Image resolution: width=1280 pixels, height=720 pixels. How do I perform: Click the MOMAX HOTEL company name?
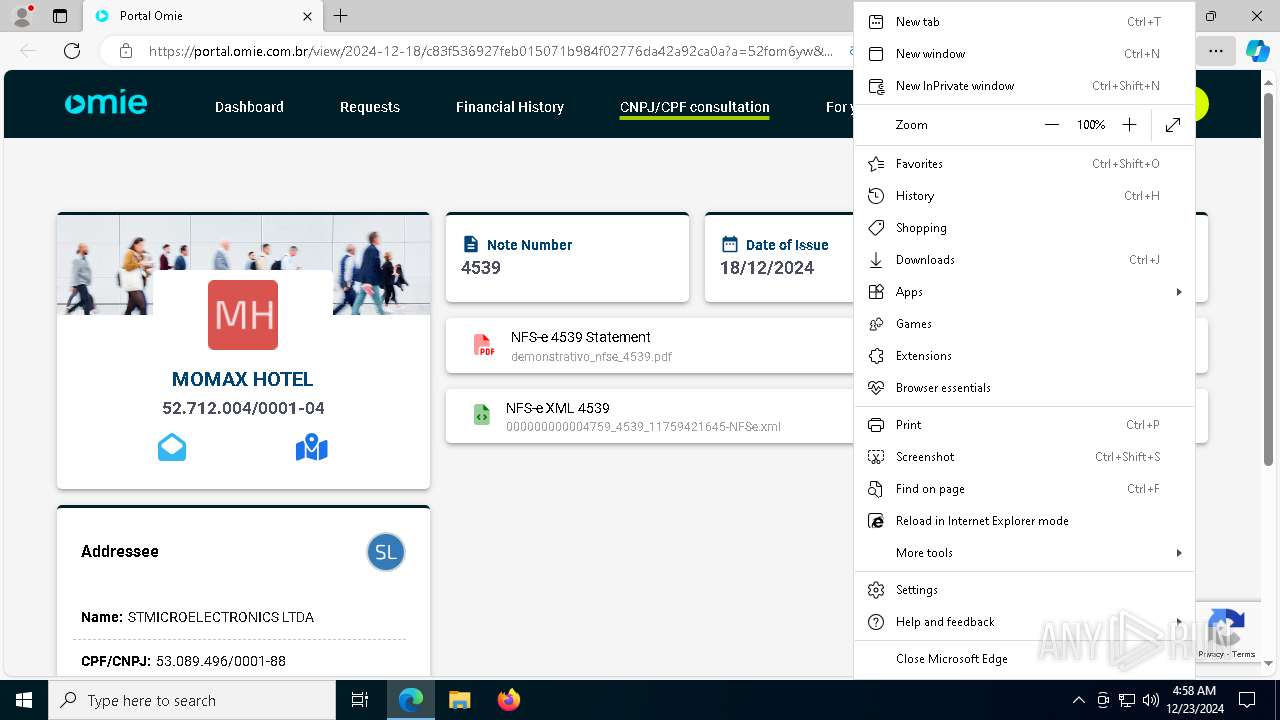click(x=243, y=379)
